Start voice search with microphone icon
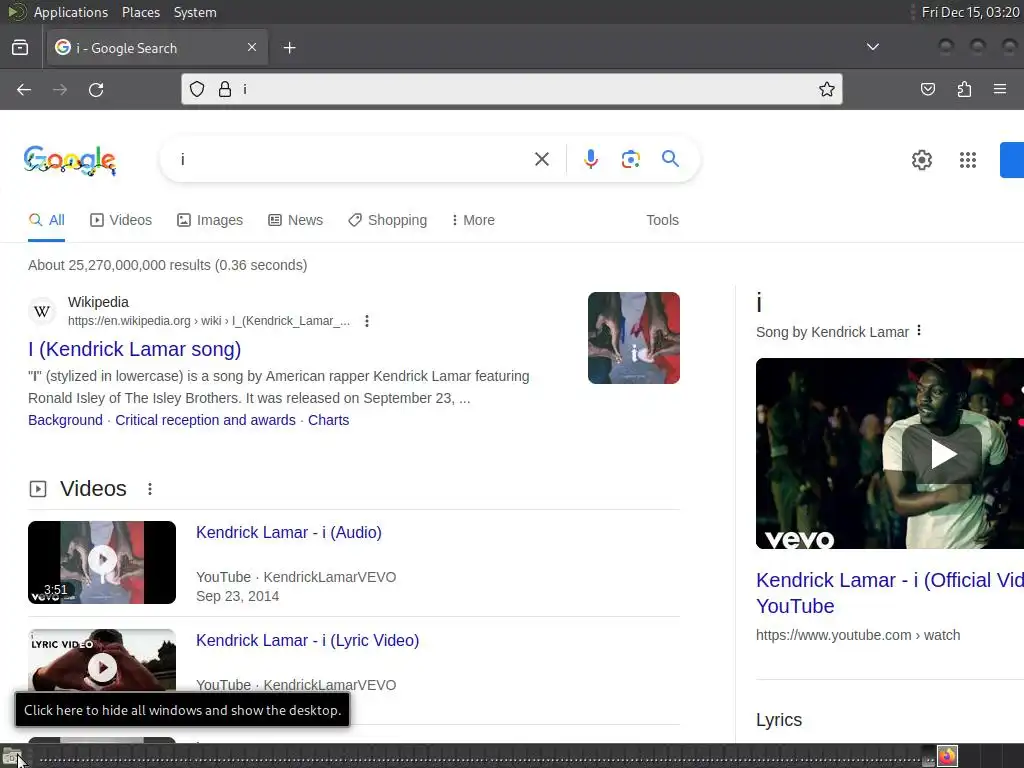Viewport: 1024px width, 768px height. tap(590, 159)
